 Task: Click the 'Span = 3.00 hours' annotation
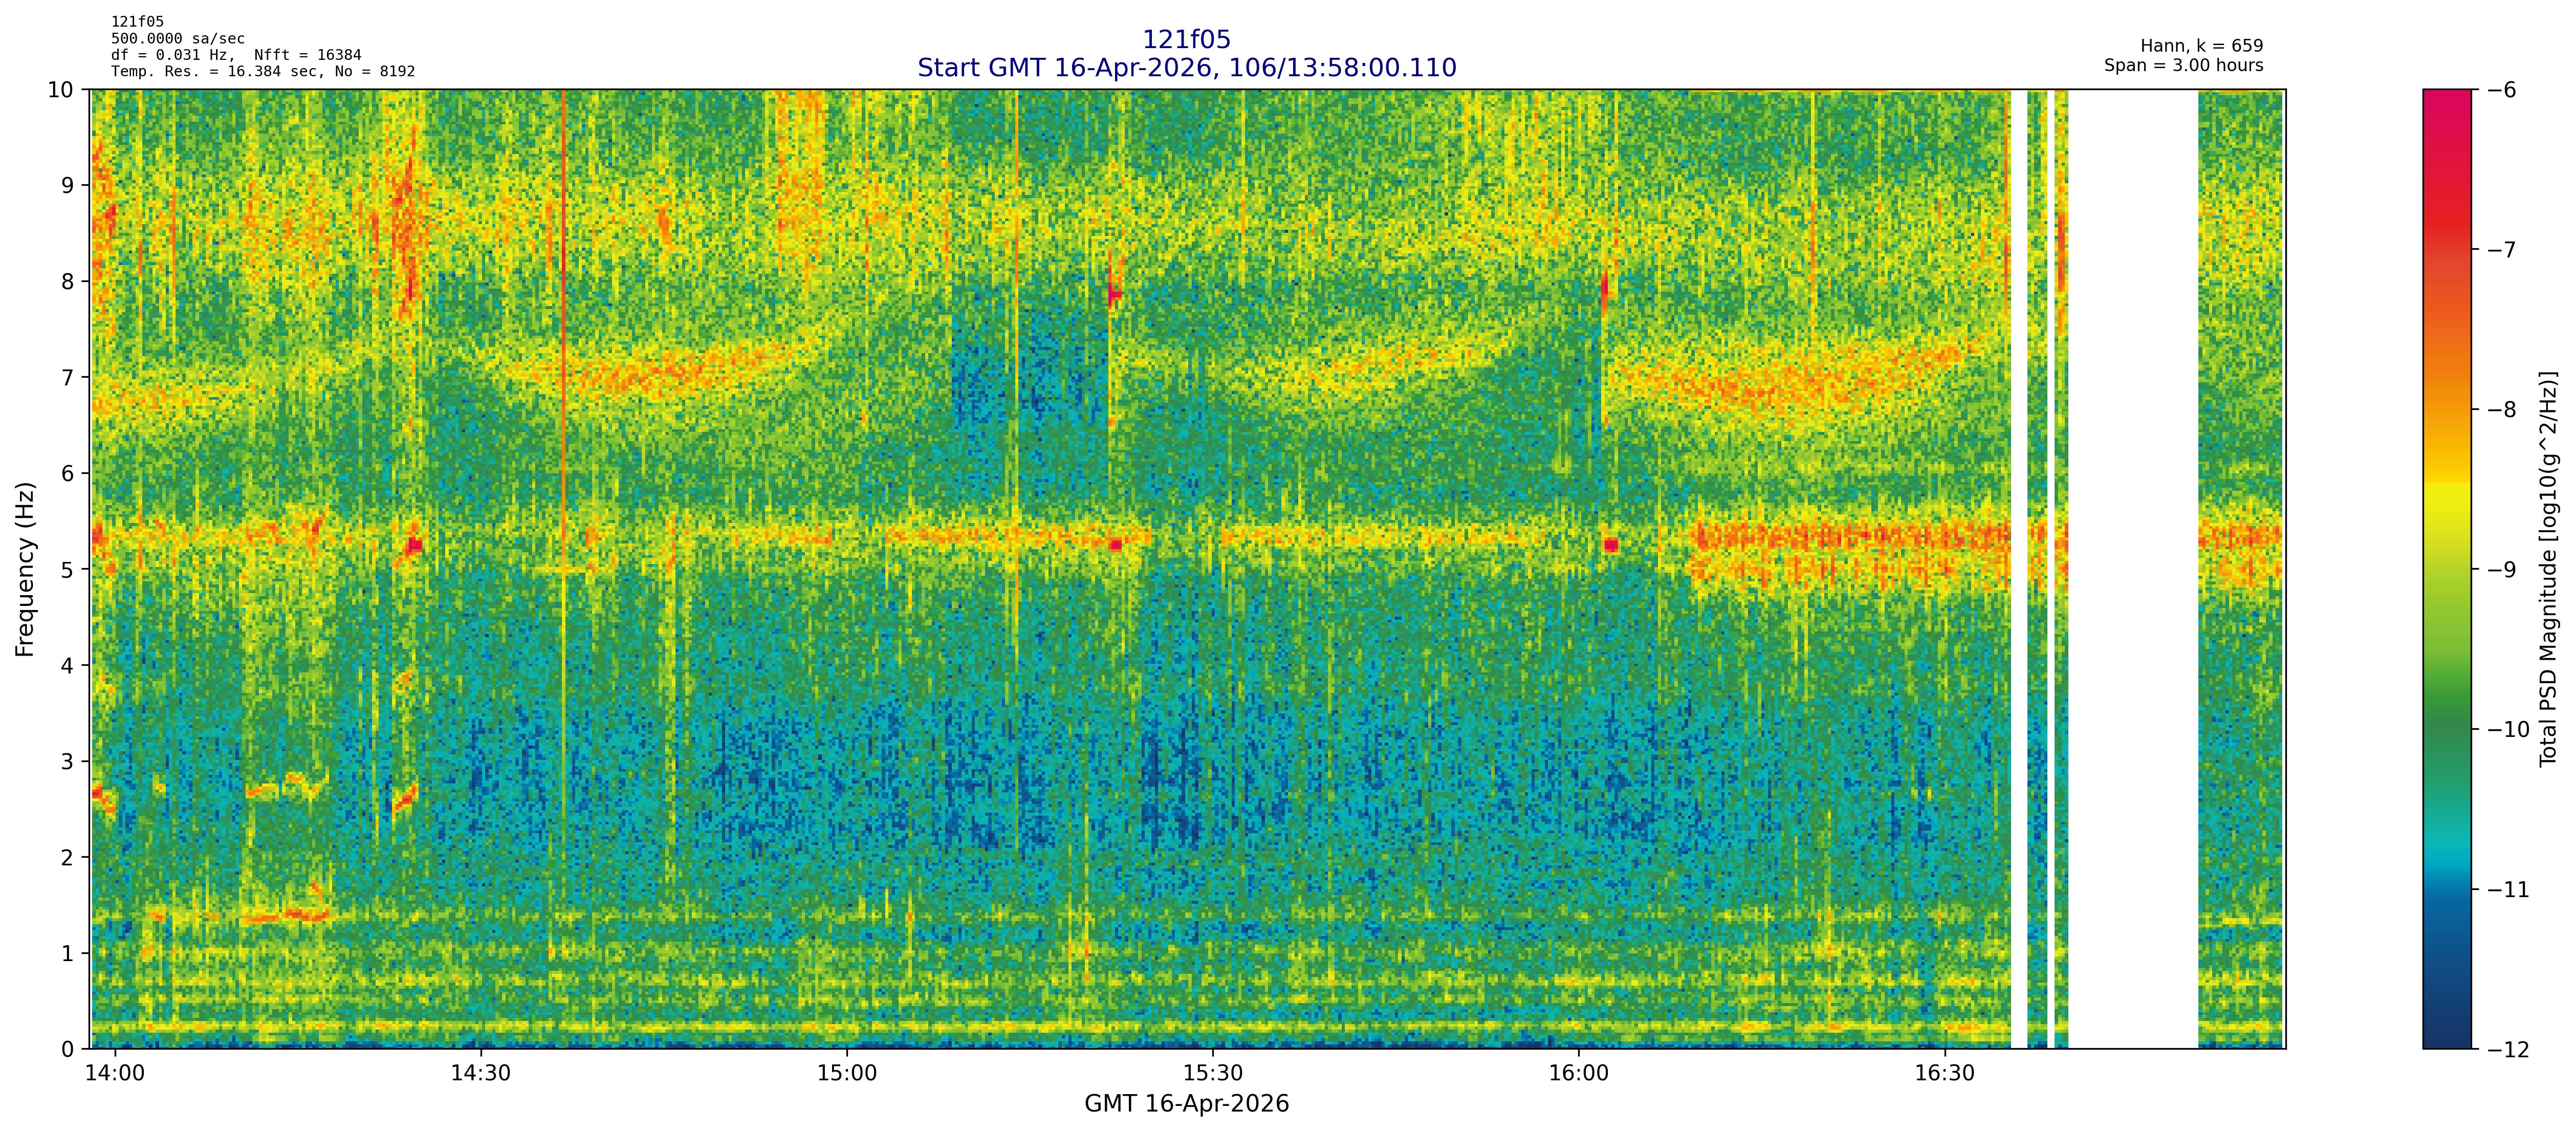(x=2183, y=65)
